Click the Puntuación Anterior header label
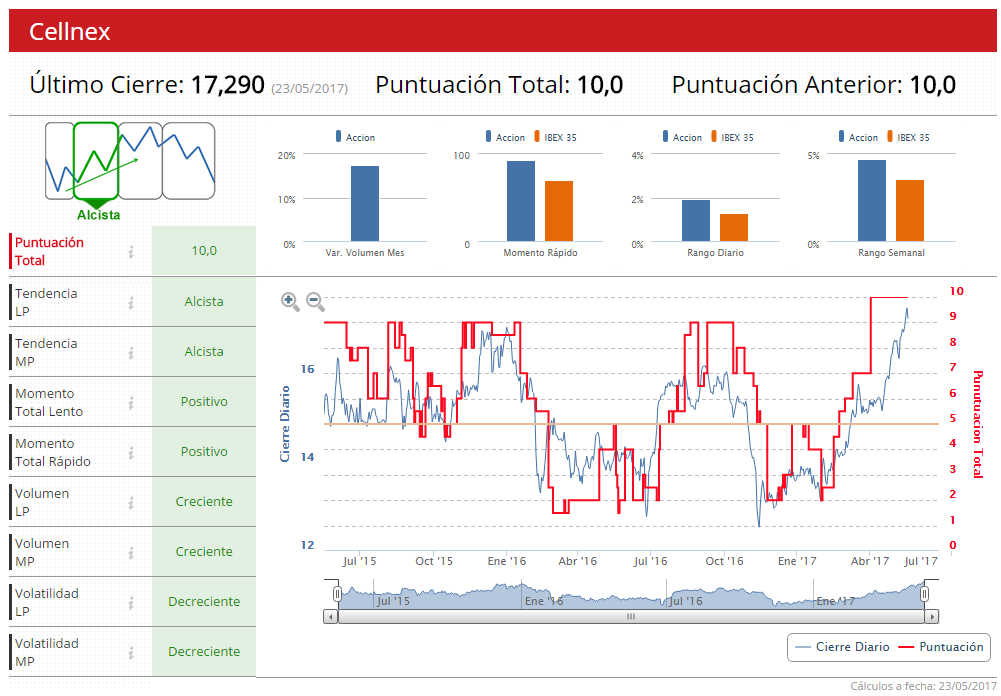This screenshot has width=1001, height=696. pos(787,84)
